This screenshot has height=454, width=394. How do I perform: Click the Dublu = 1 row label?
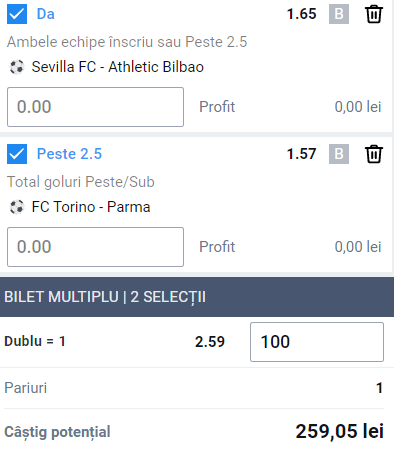(35, 341)
